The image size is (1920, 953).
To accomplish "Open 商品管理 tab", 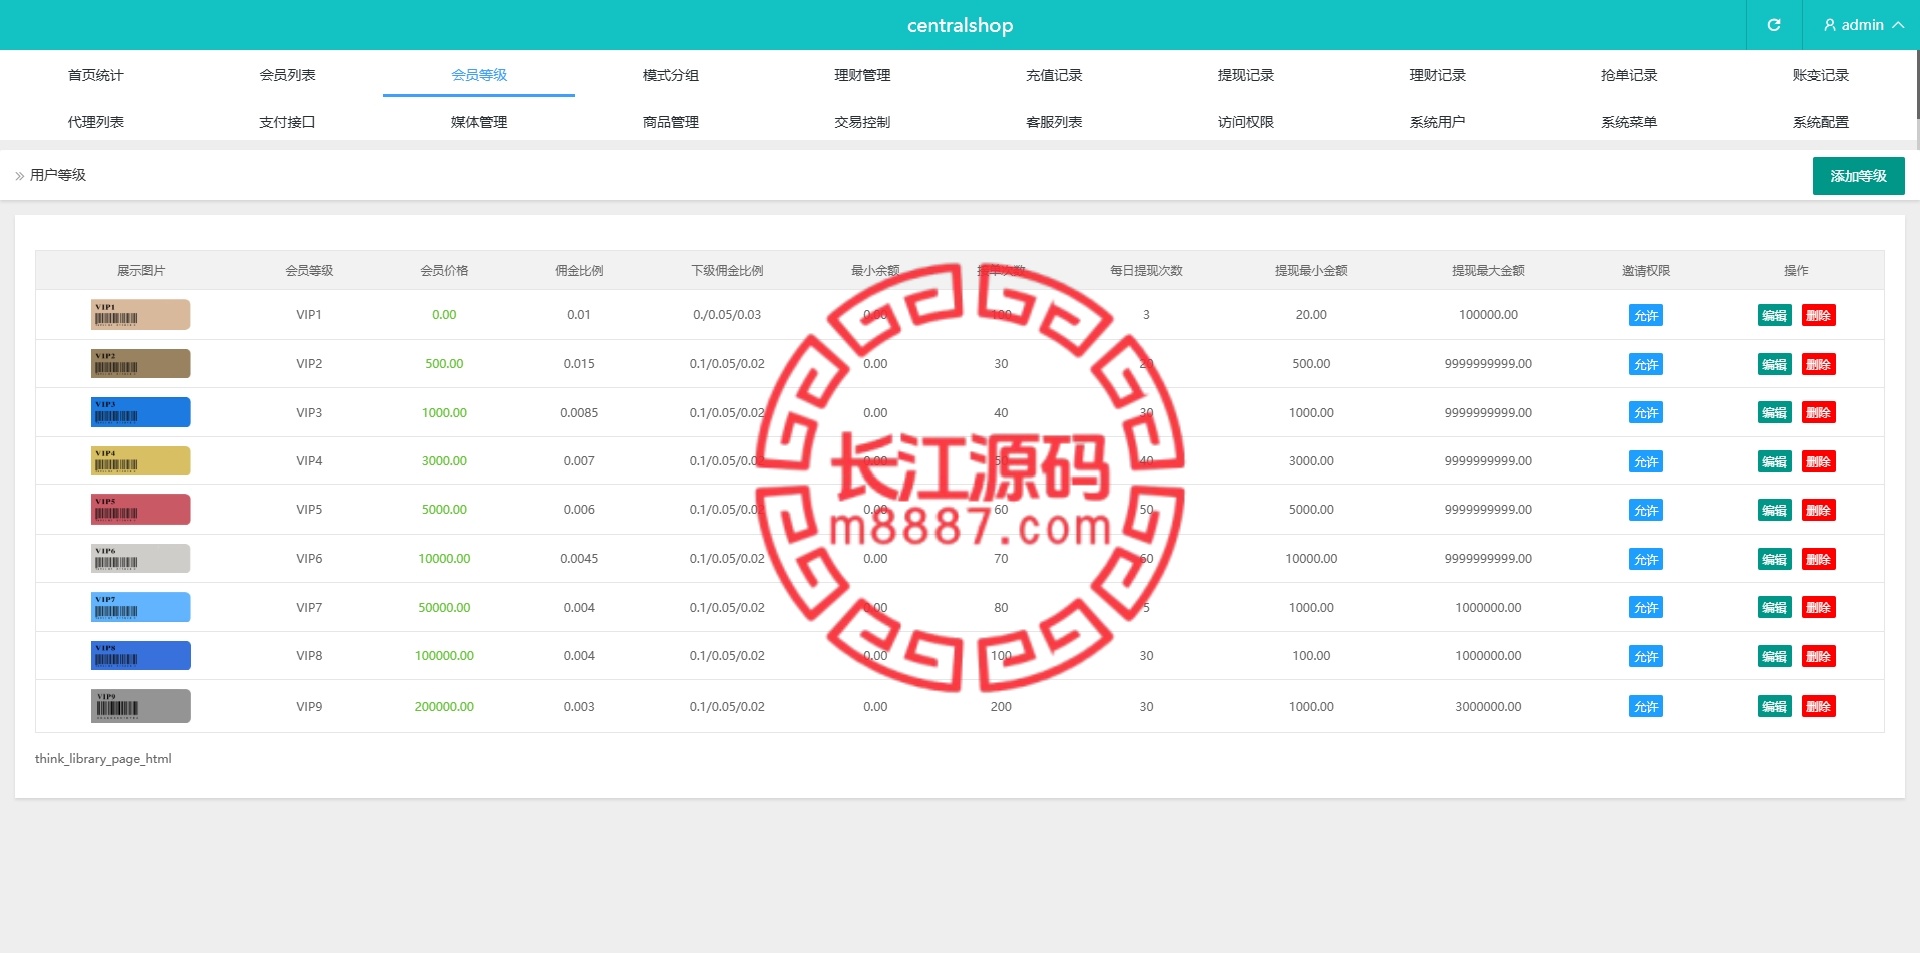I will (671, 122).
